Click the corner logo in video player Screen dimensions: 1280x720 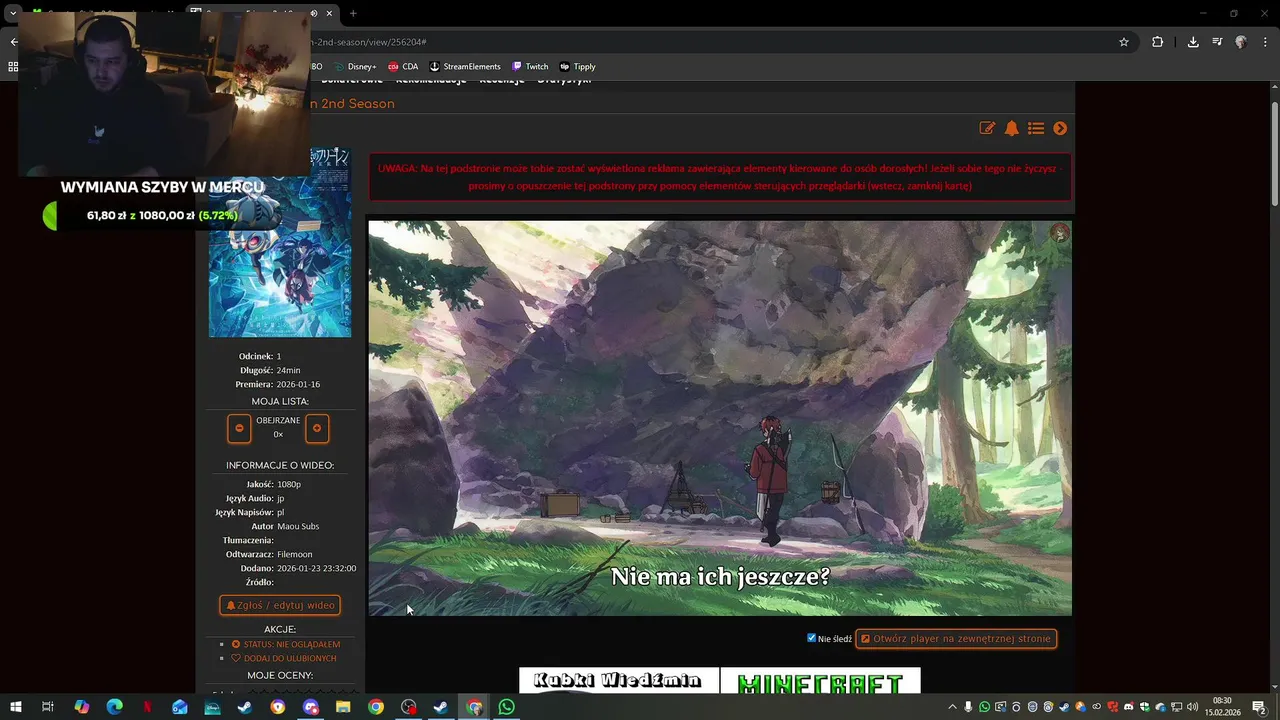pos(1060,234)
